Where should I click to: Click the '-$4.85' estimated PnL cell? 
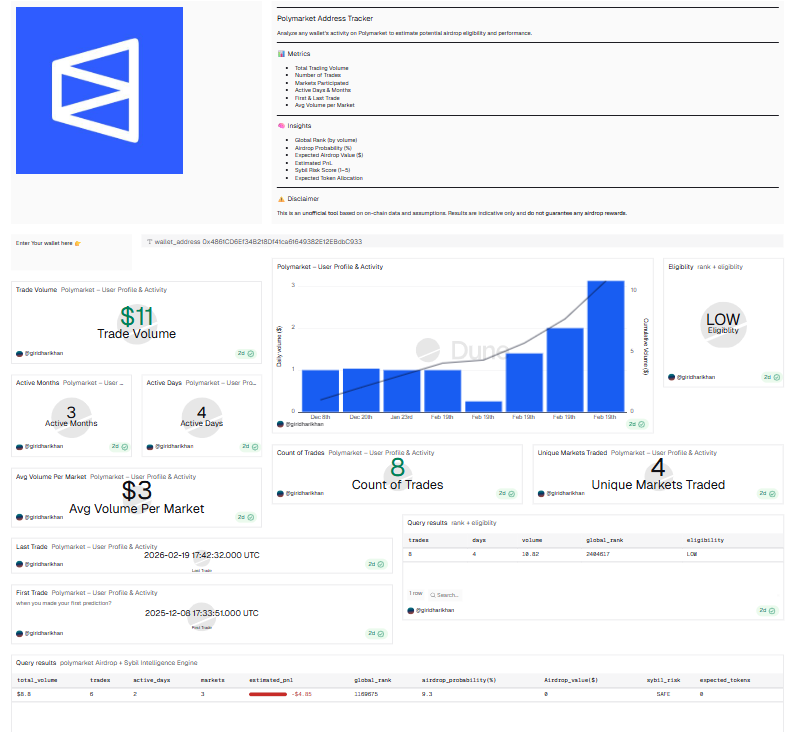pos(302,694)
